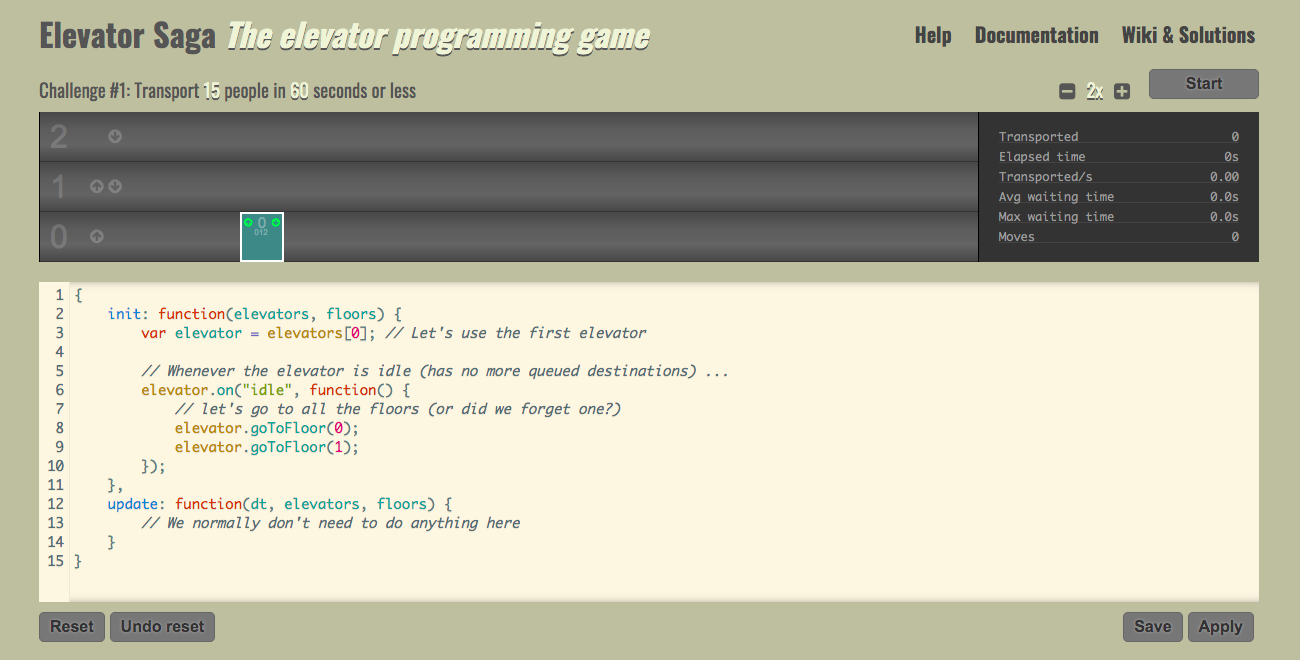Click the up call button on floor 0
Image resolution: width=1300 pixels, height=660 pixels.
click(x=97, y=237)
